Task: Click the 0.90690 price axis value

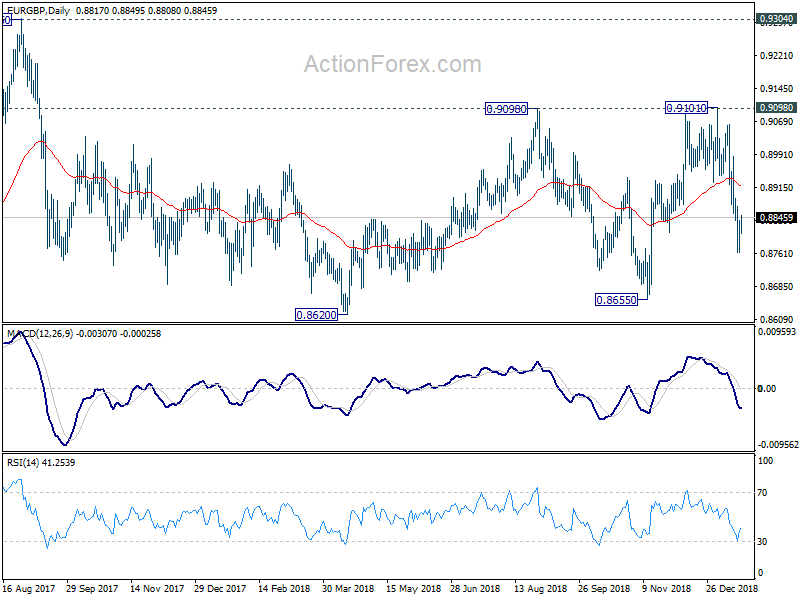Action: click(x=777, y=121)
